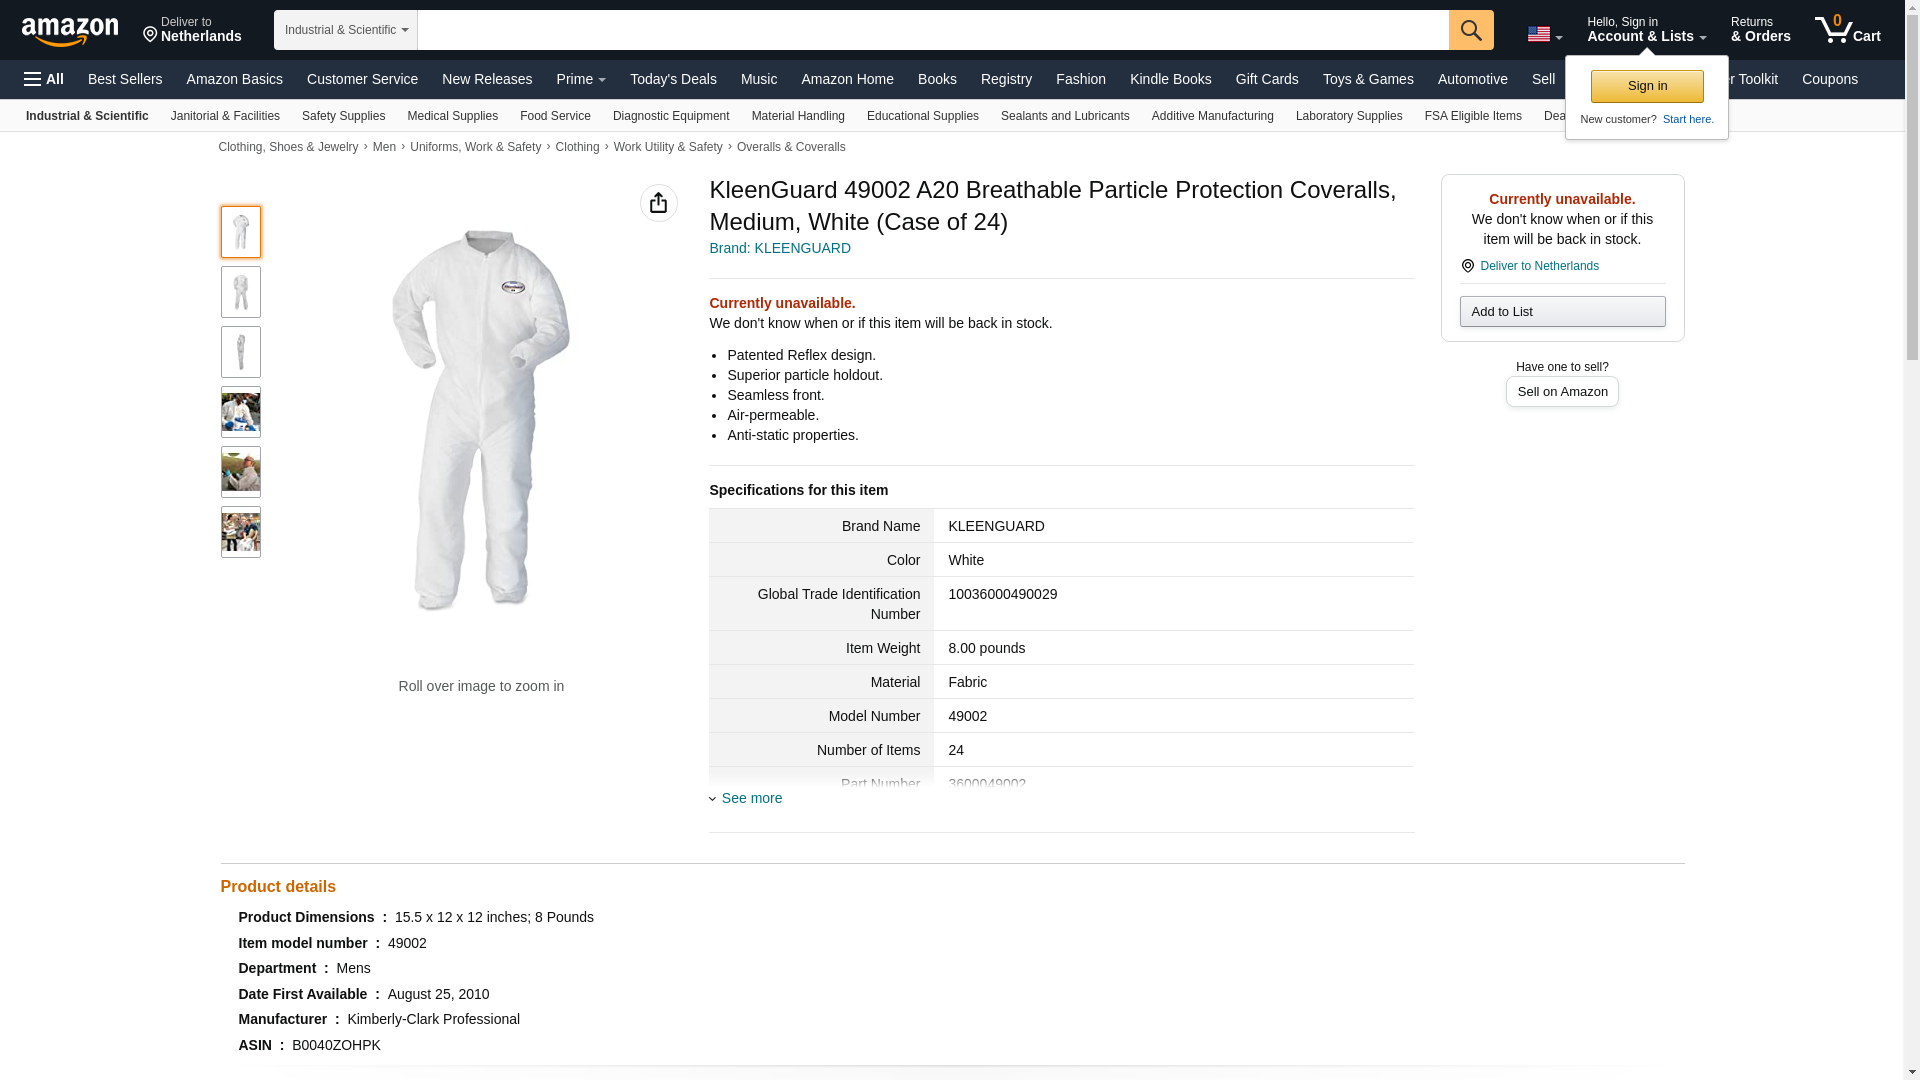Image resolution: width=1920 pixels, height=1080 pixels.
Task: Click the US flag language selector
Action: 1544,34
